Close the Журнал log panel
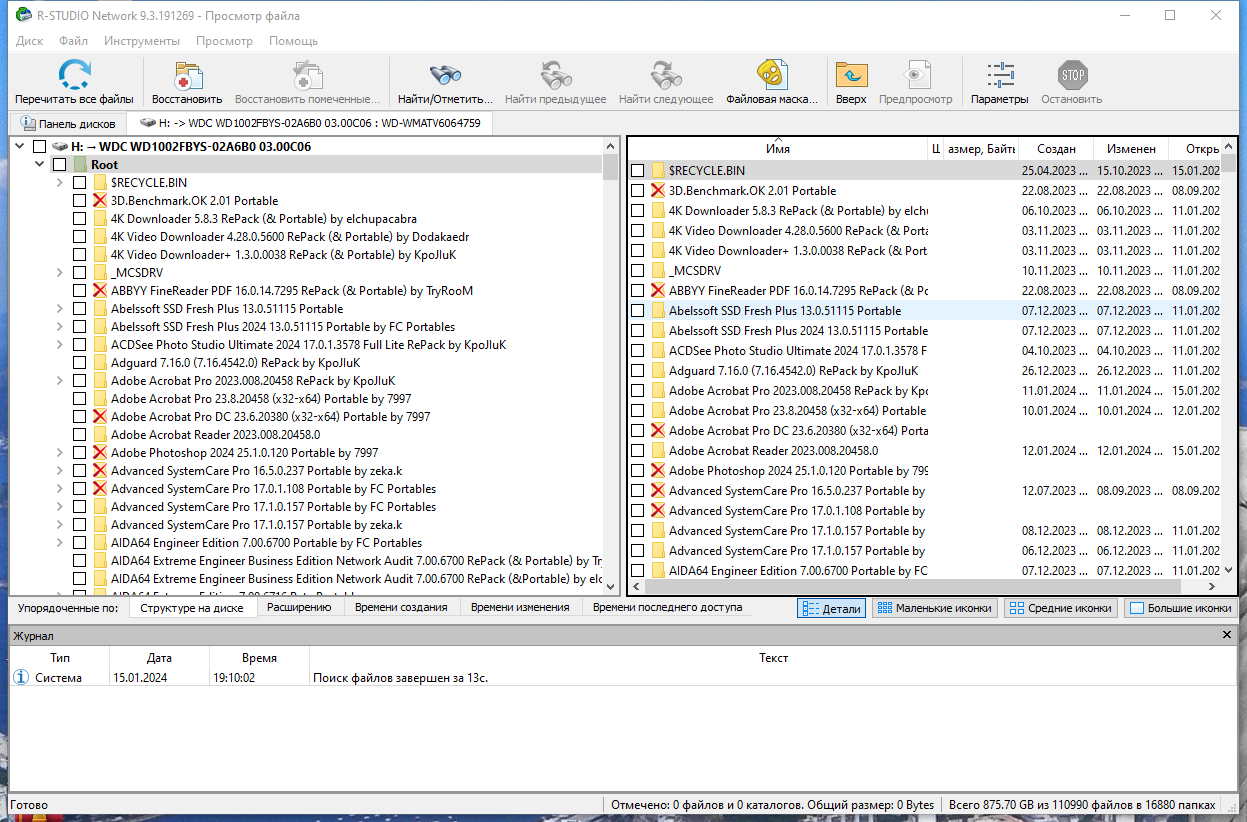 [x=1227, y=635]
